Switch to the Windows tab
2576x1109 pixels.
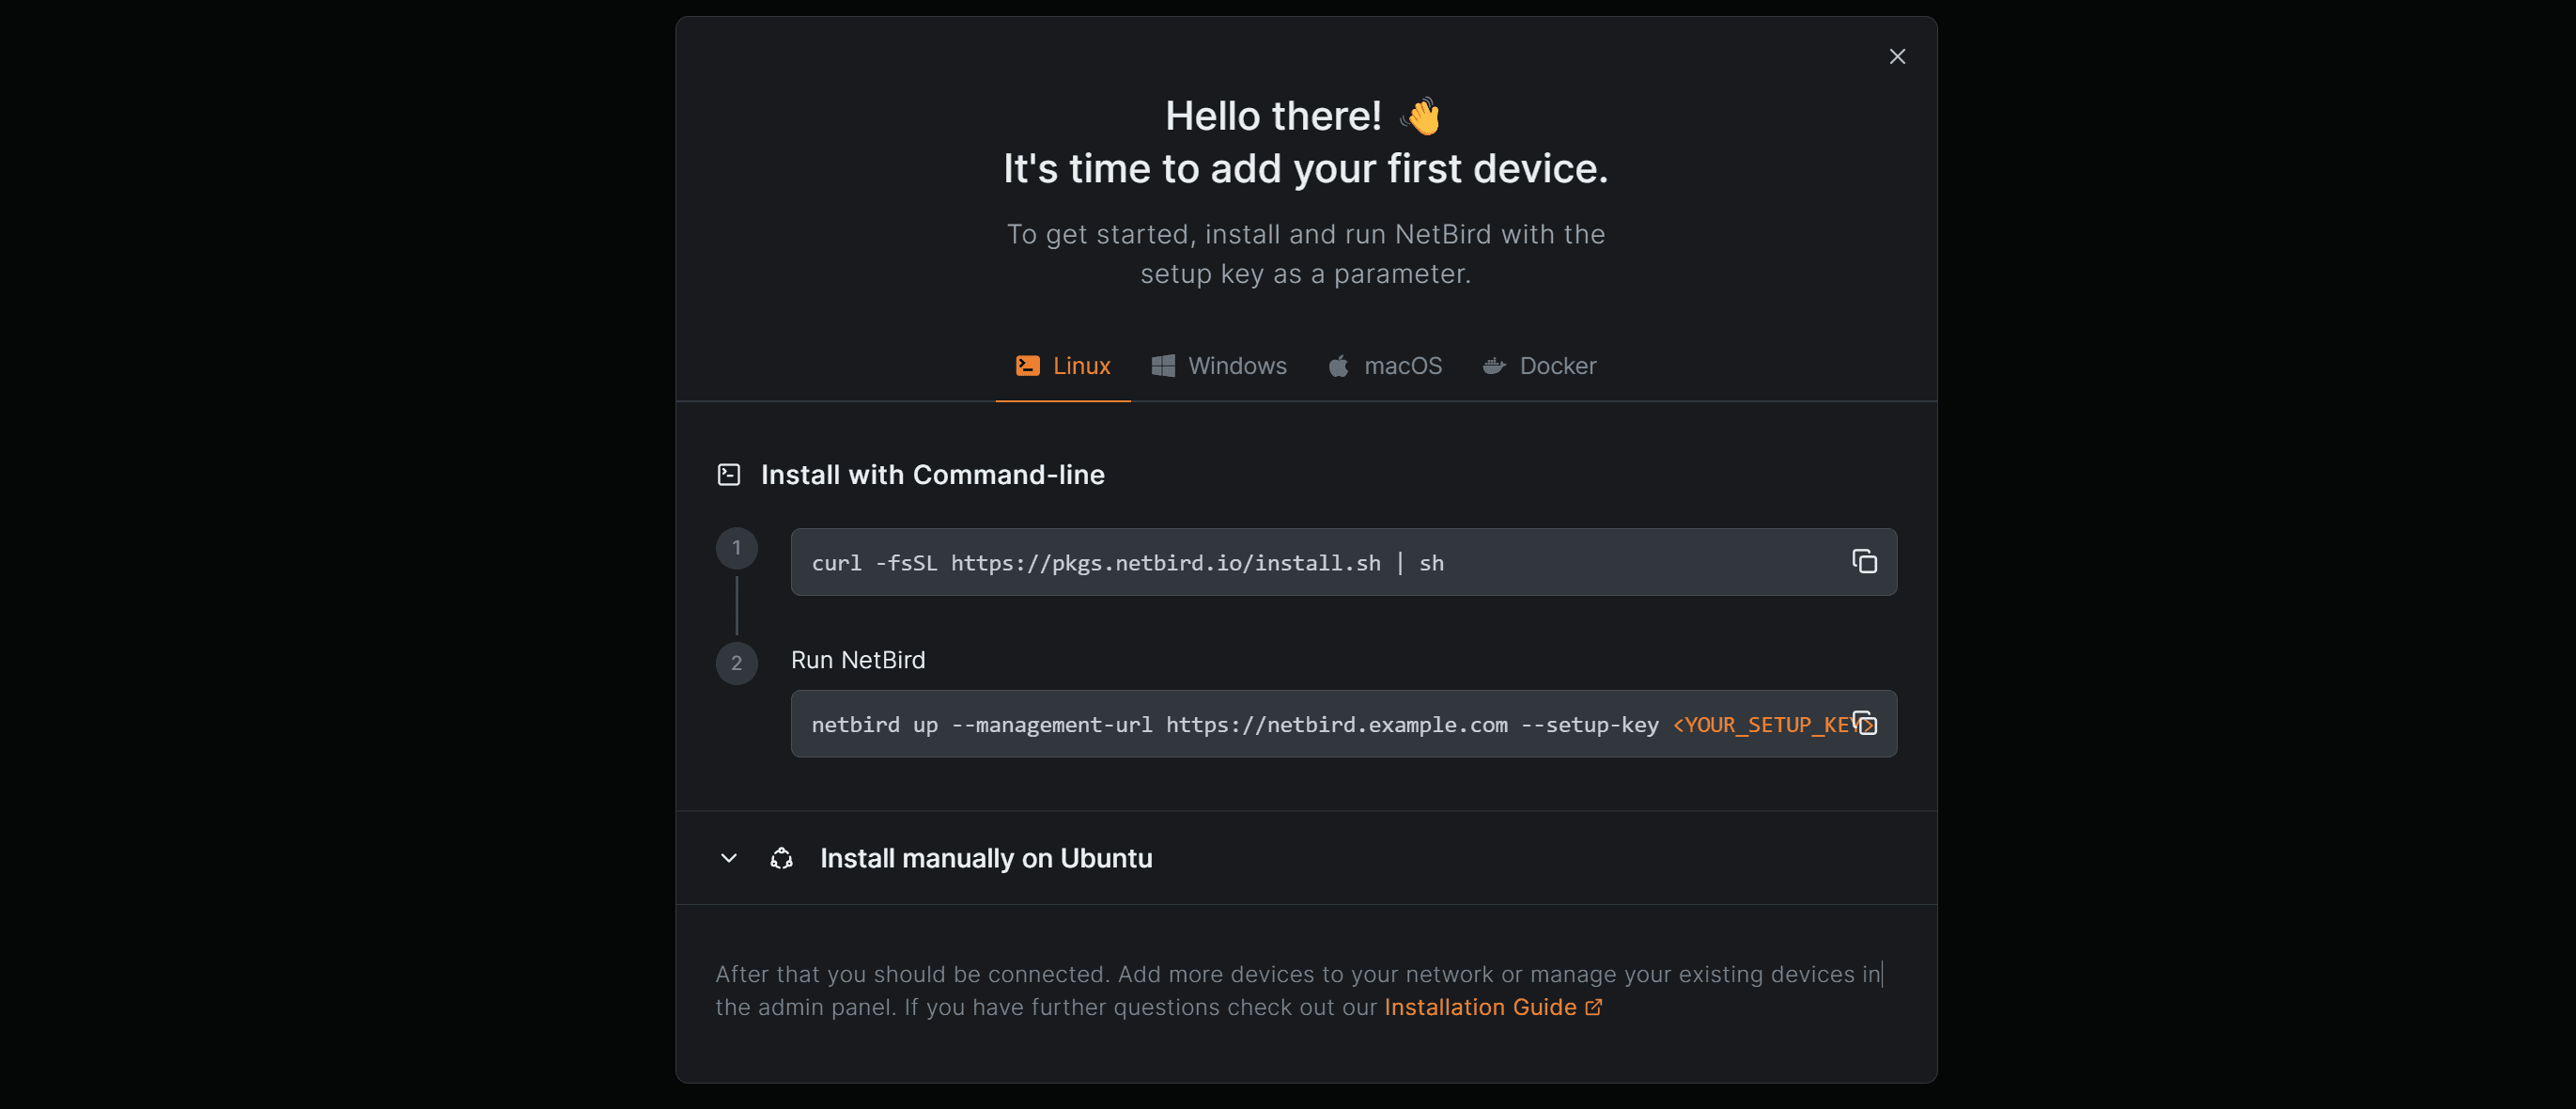point(1236,366)
